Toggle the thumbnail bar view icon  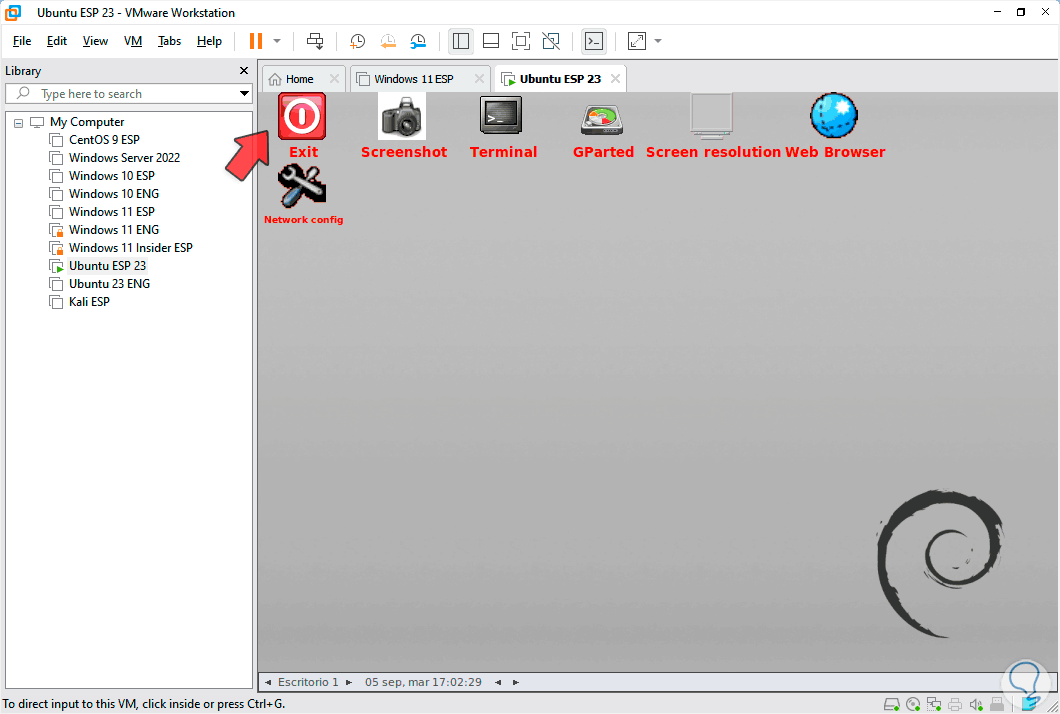[491, 41]
